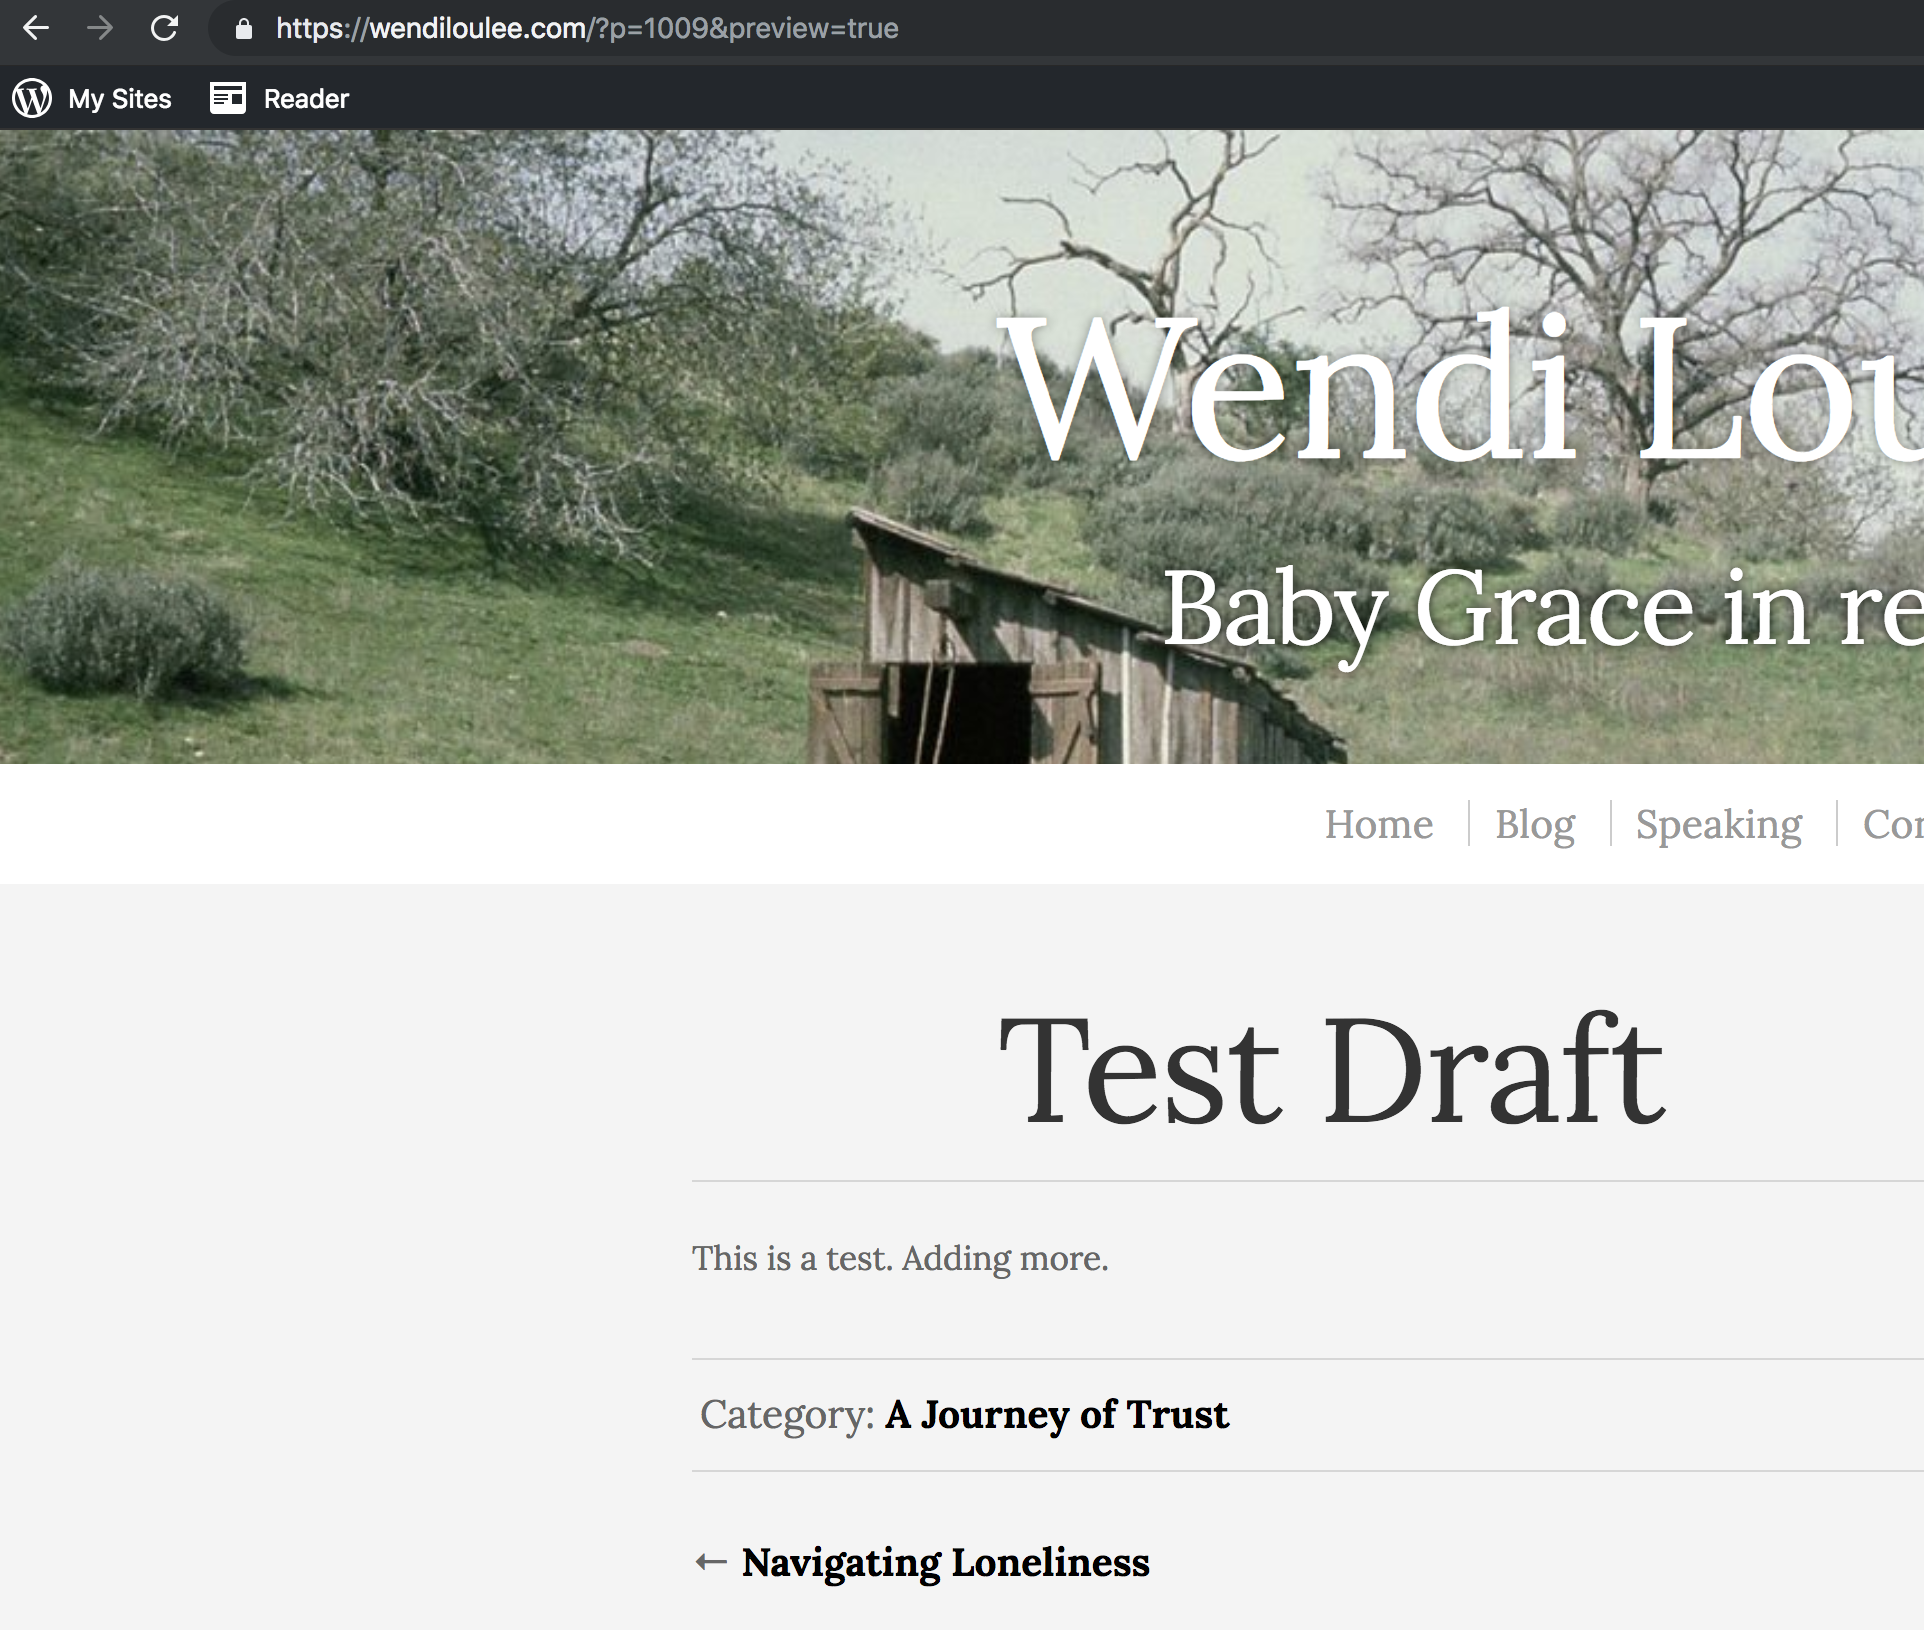Click the left arrow before Navigating Loneliness

coord(710,1562)
